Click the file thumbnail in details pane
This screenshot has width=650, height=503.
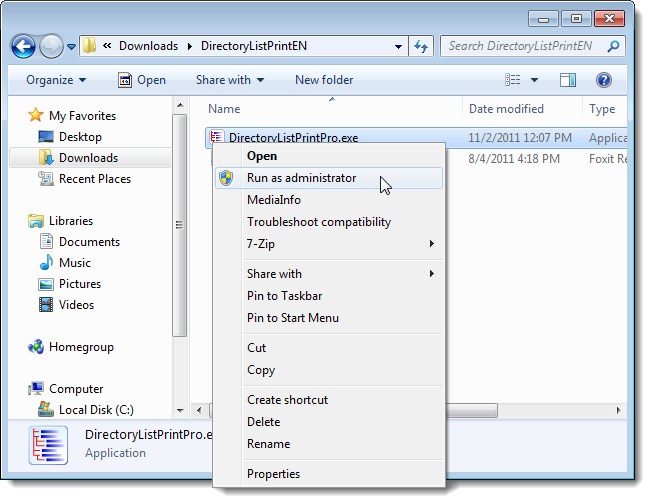click(x=49, y=445)
